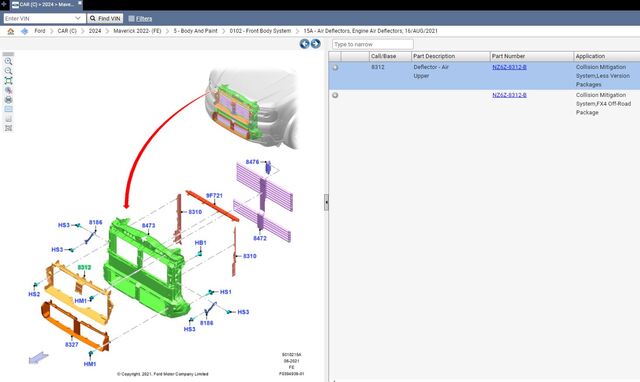Screen dimensions: 640x382
Task: Open the Enter VIN dropdown arrow
Action: point(78,18)
